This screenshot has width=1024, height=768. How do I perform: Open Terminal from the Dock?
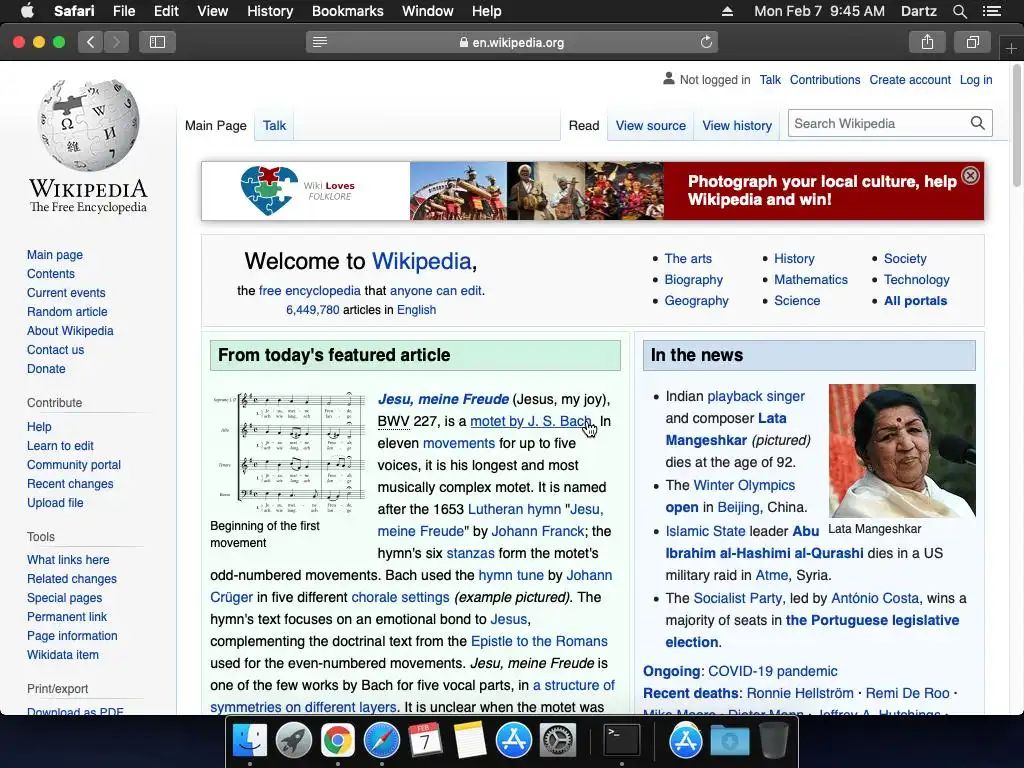point(621,741)
